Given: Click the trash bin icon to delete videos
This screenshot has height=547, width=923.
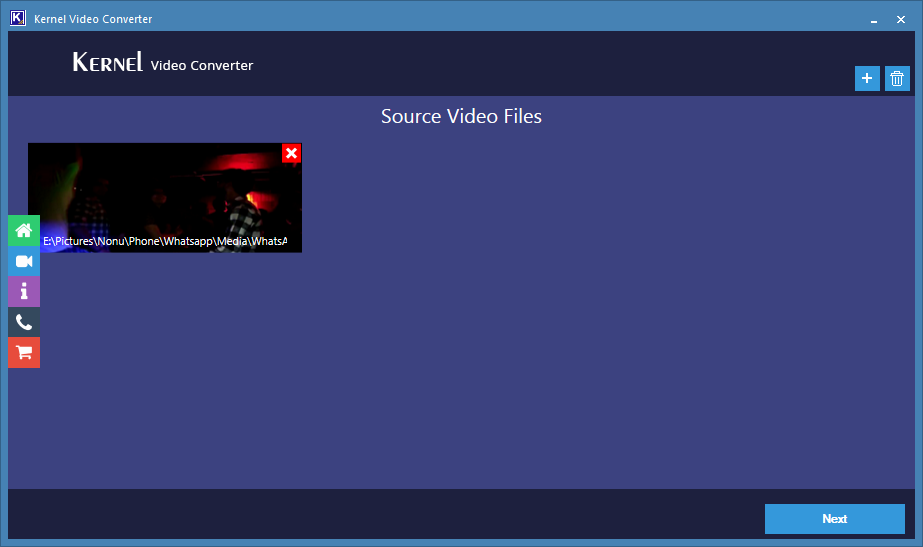Looking at the screenshot, I should 897,79.
